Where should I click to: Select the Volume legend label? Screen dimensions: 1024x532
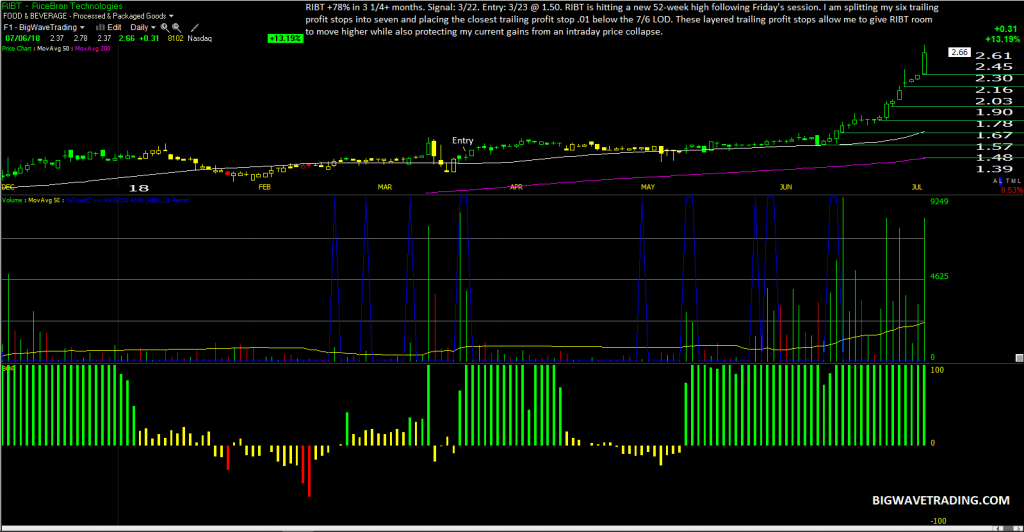12,200
